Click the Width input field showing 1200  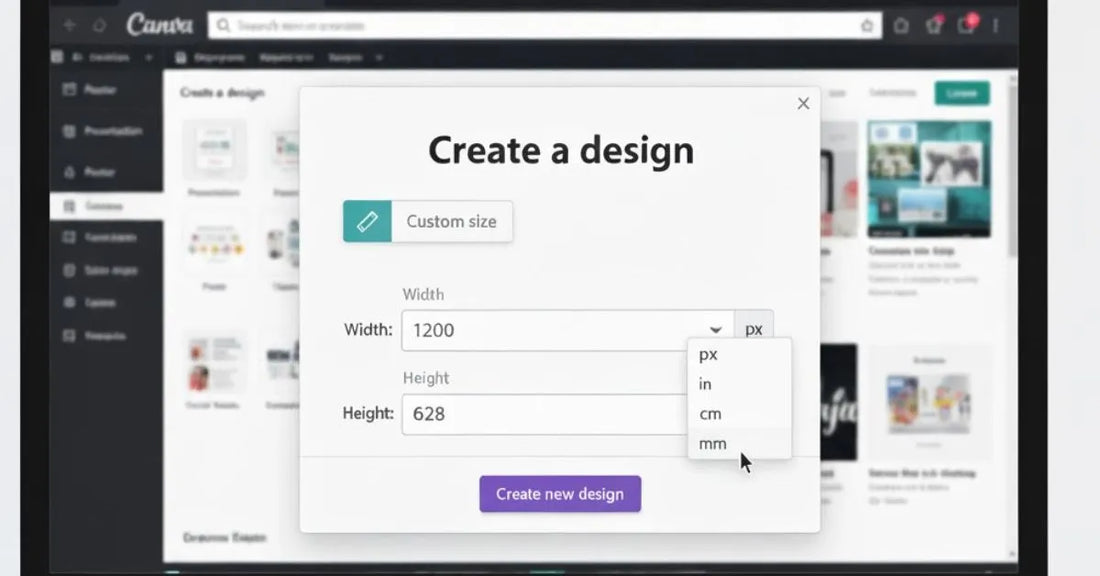(x=550, y=330)
